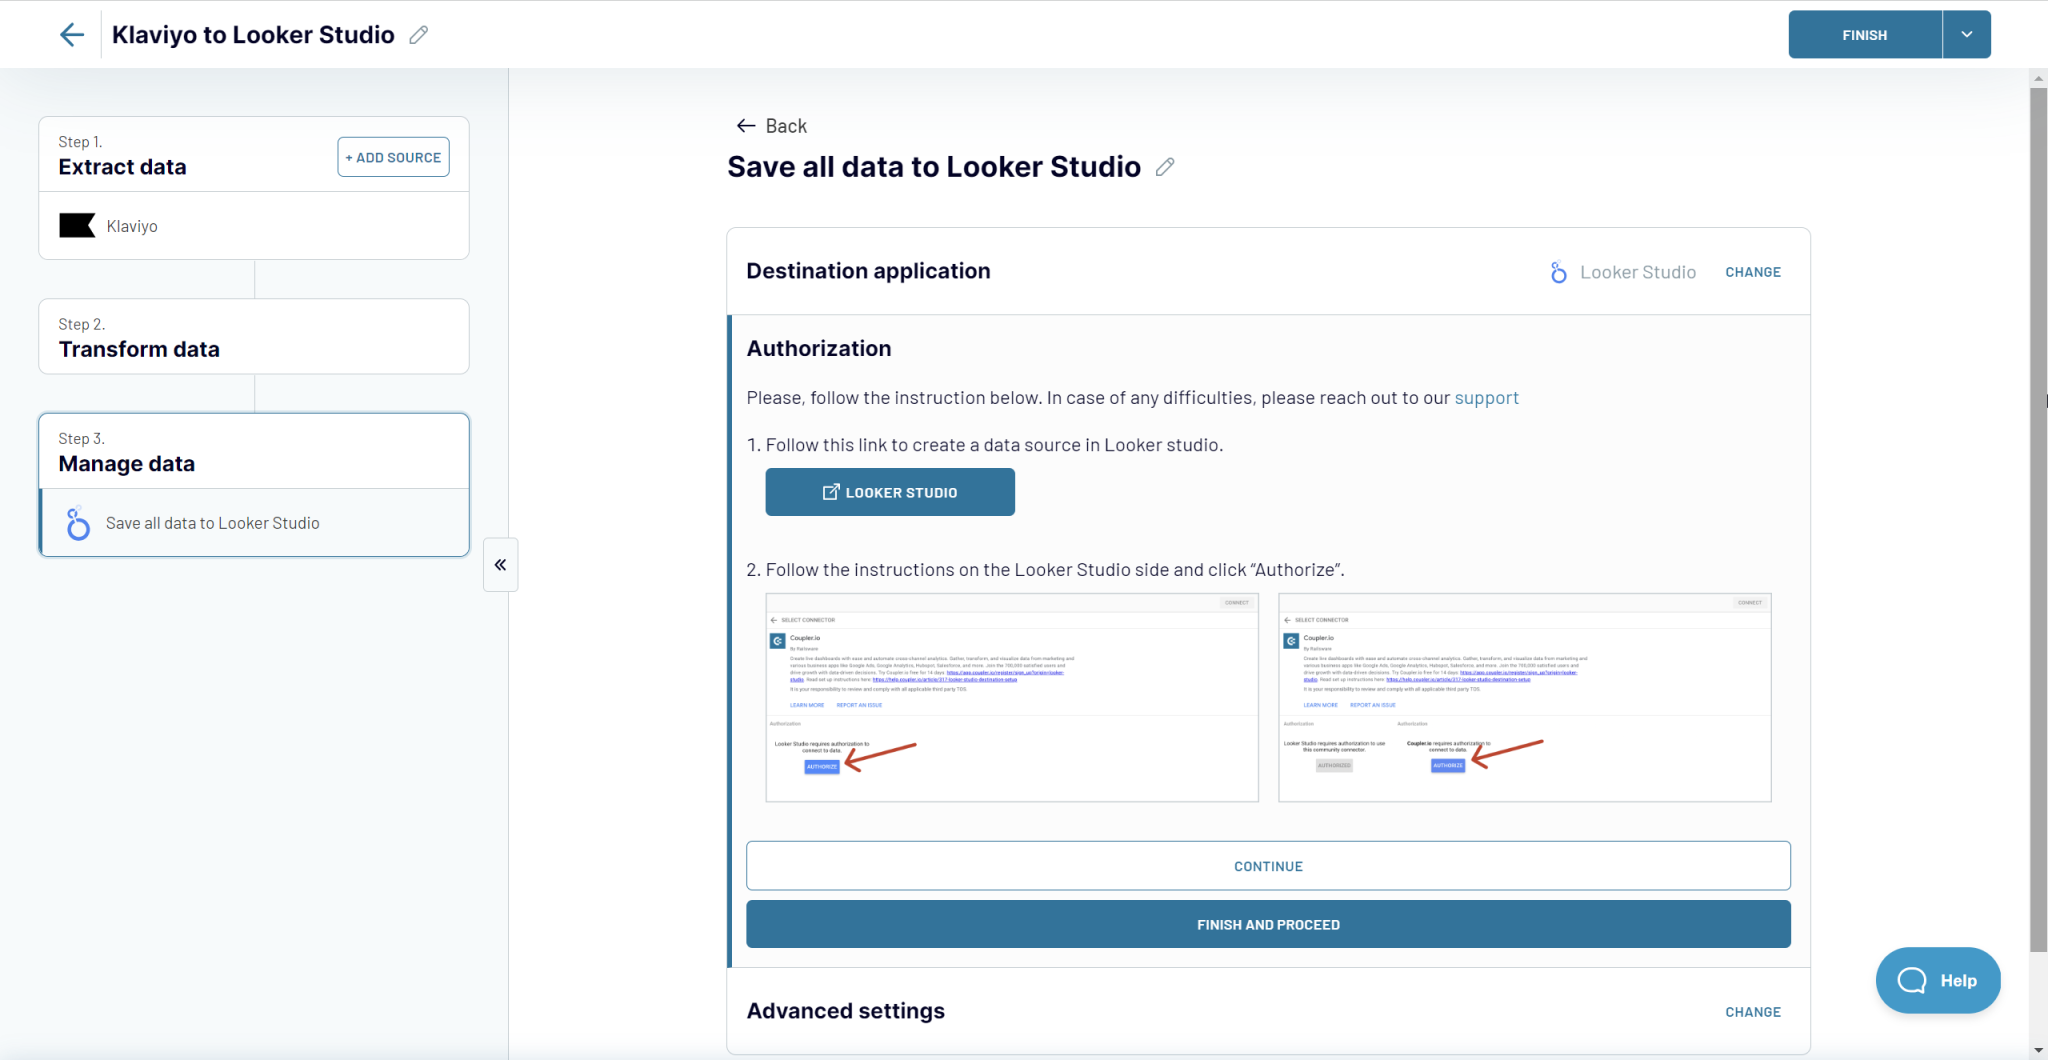Click the pencil icon beside the flow title
Viewport: 2048px width, 1060px height.
(419, 34)
